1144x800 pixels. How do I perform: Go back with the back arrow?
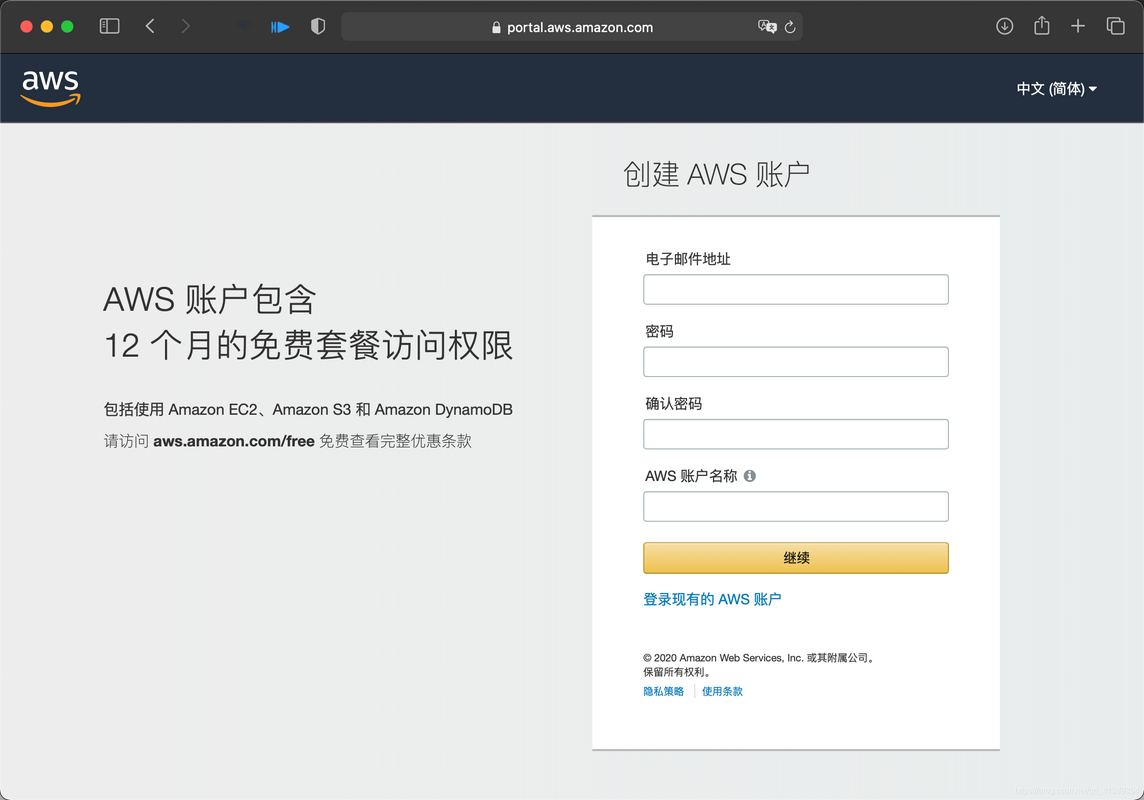pyautogui.click(x=150, y=26)
